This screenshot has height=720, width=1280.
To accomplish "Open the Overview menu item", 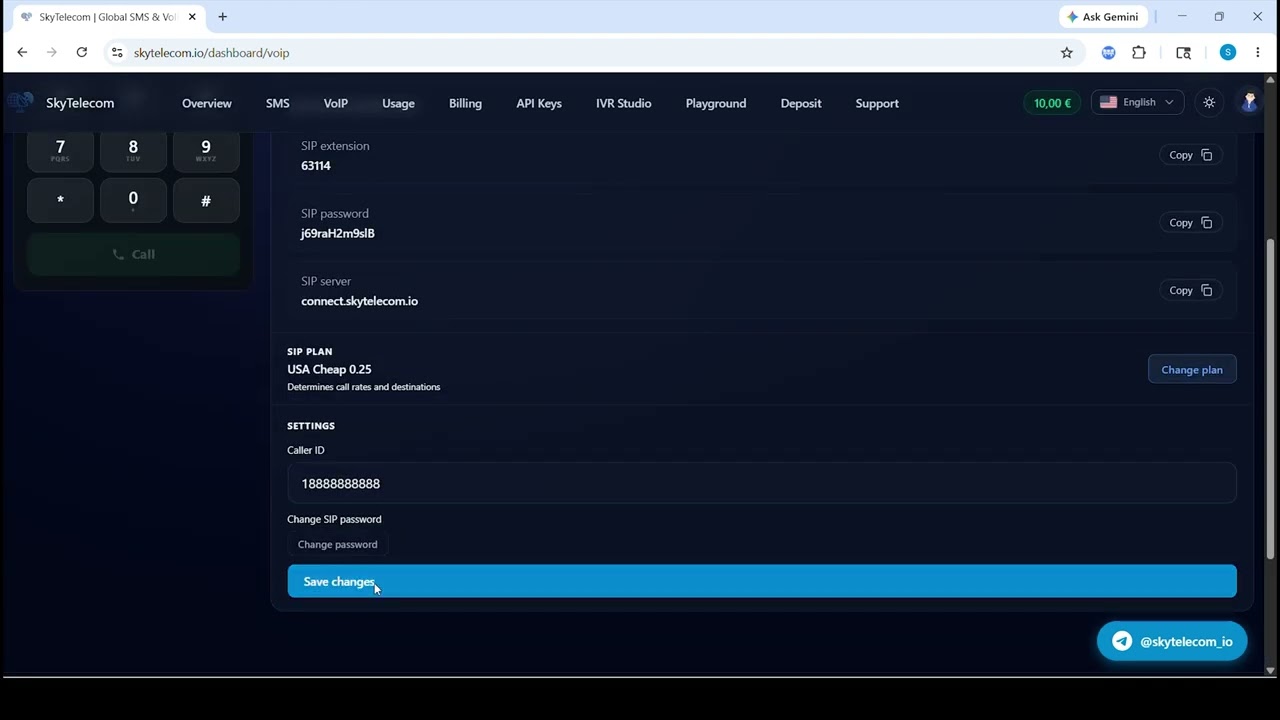I will click(x=207, y=103).
